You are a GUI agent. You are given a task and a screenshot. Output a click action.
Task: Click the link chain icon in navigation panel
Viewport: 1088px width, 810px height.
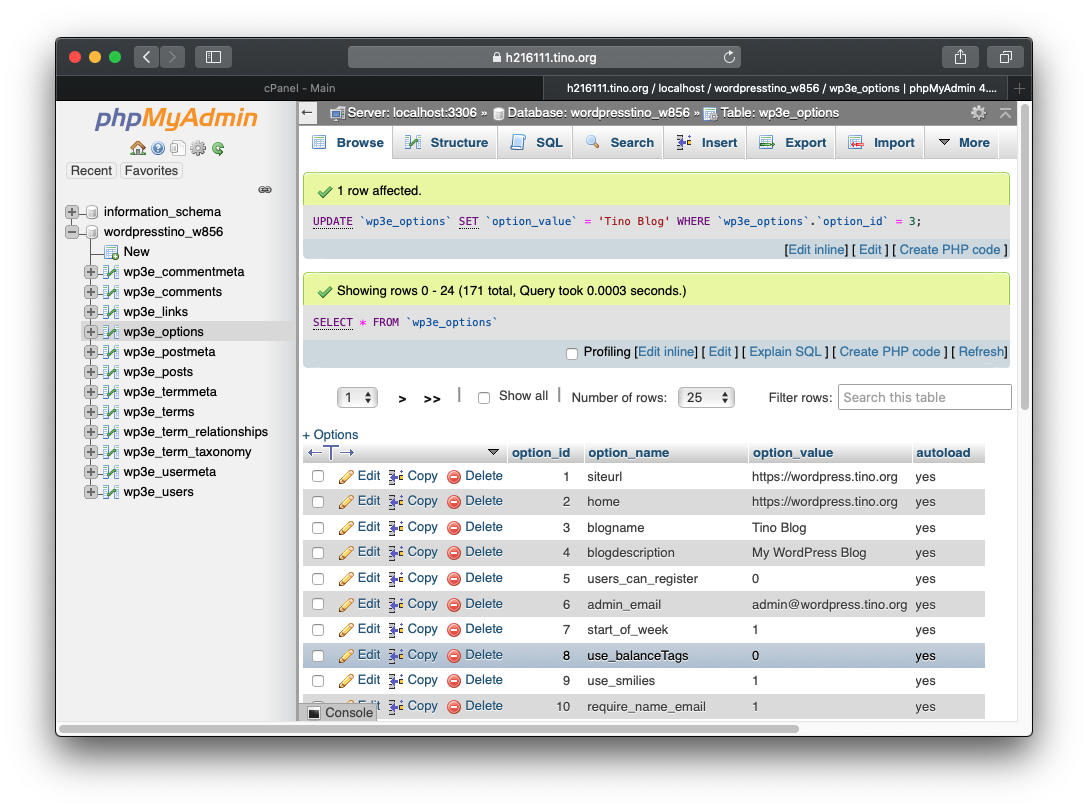tap(265, 189)
